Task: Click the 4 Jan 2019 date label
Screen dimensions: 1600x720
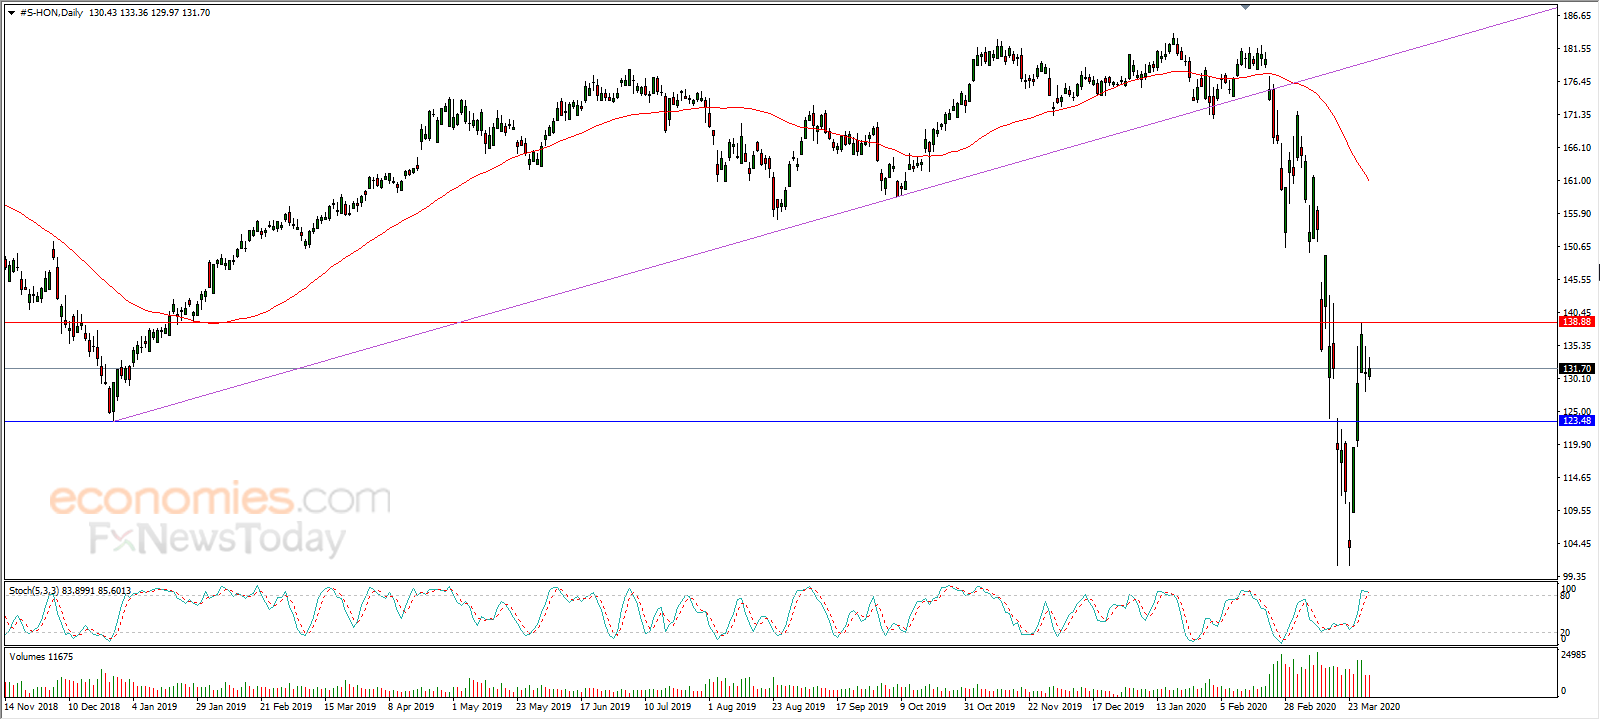Action: click(x=154, y=707)
